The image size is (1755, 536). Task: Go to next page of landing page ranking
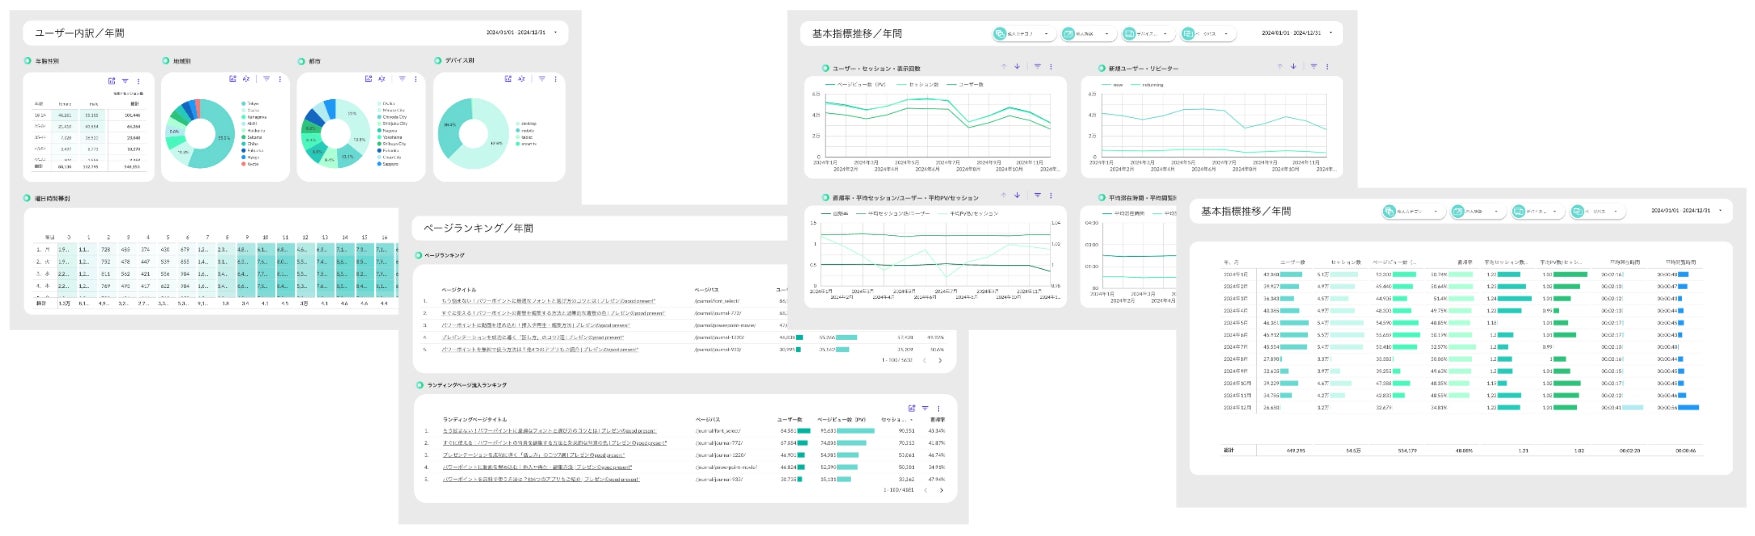click(x=940, y=490)
